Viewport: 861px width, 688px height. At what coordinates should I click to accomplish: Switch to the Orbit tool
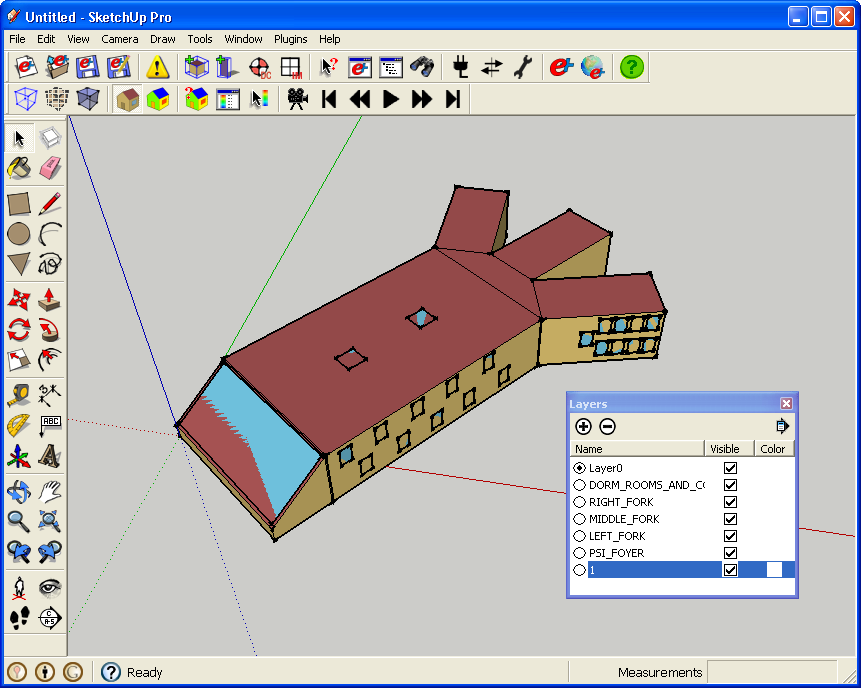(18, 491)
